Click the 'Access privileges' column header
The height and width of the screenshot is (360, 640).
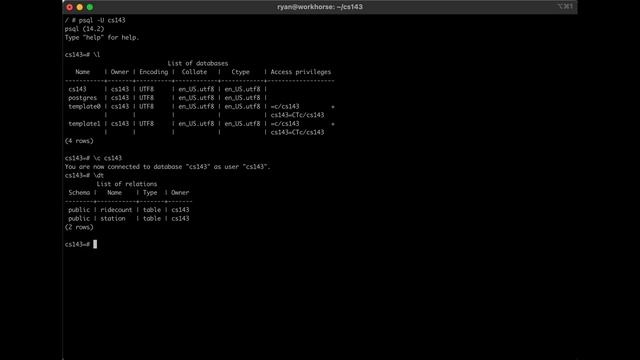coord(301,72)
